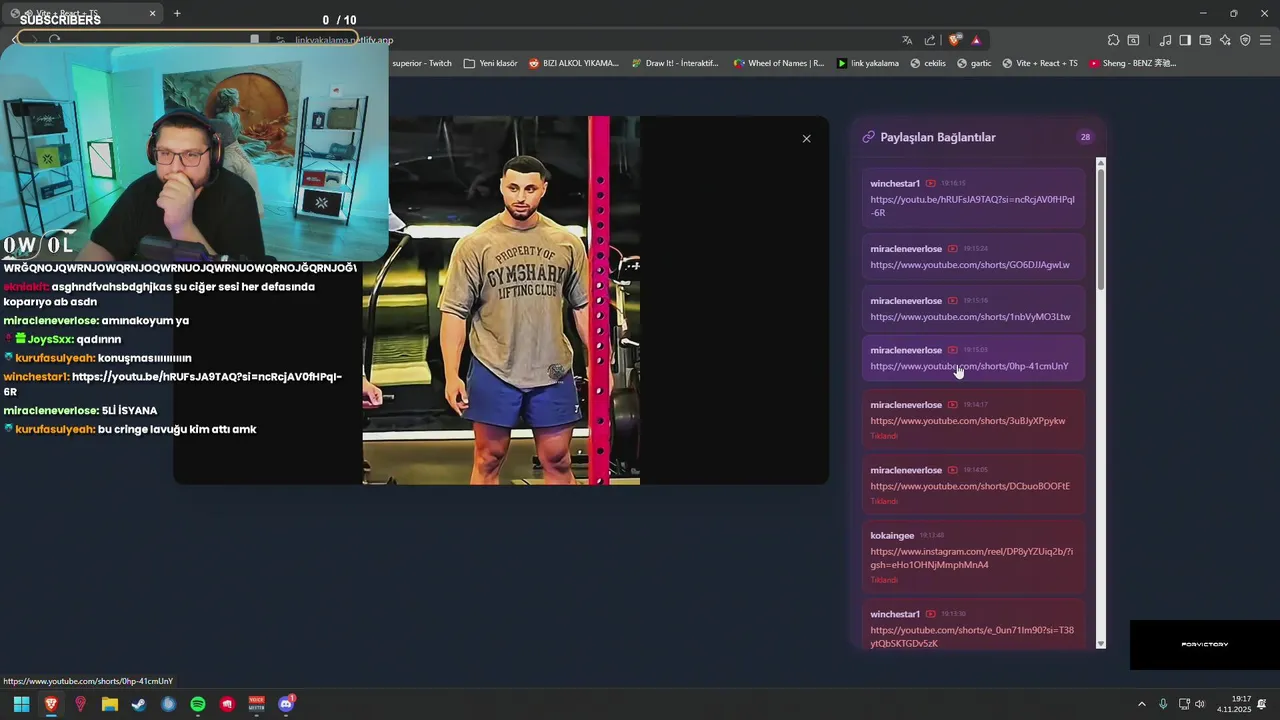Open the 'cekilis' bookmark

click(927, 63)
